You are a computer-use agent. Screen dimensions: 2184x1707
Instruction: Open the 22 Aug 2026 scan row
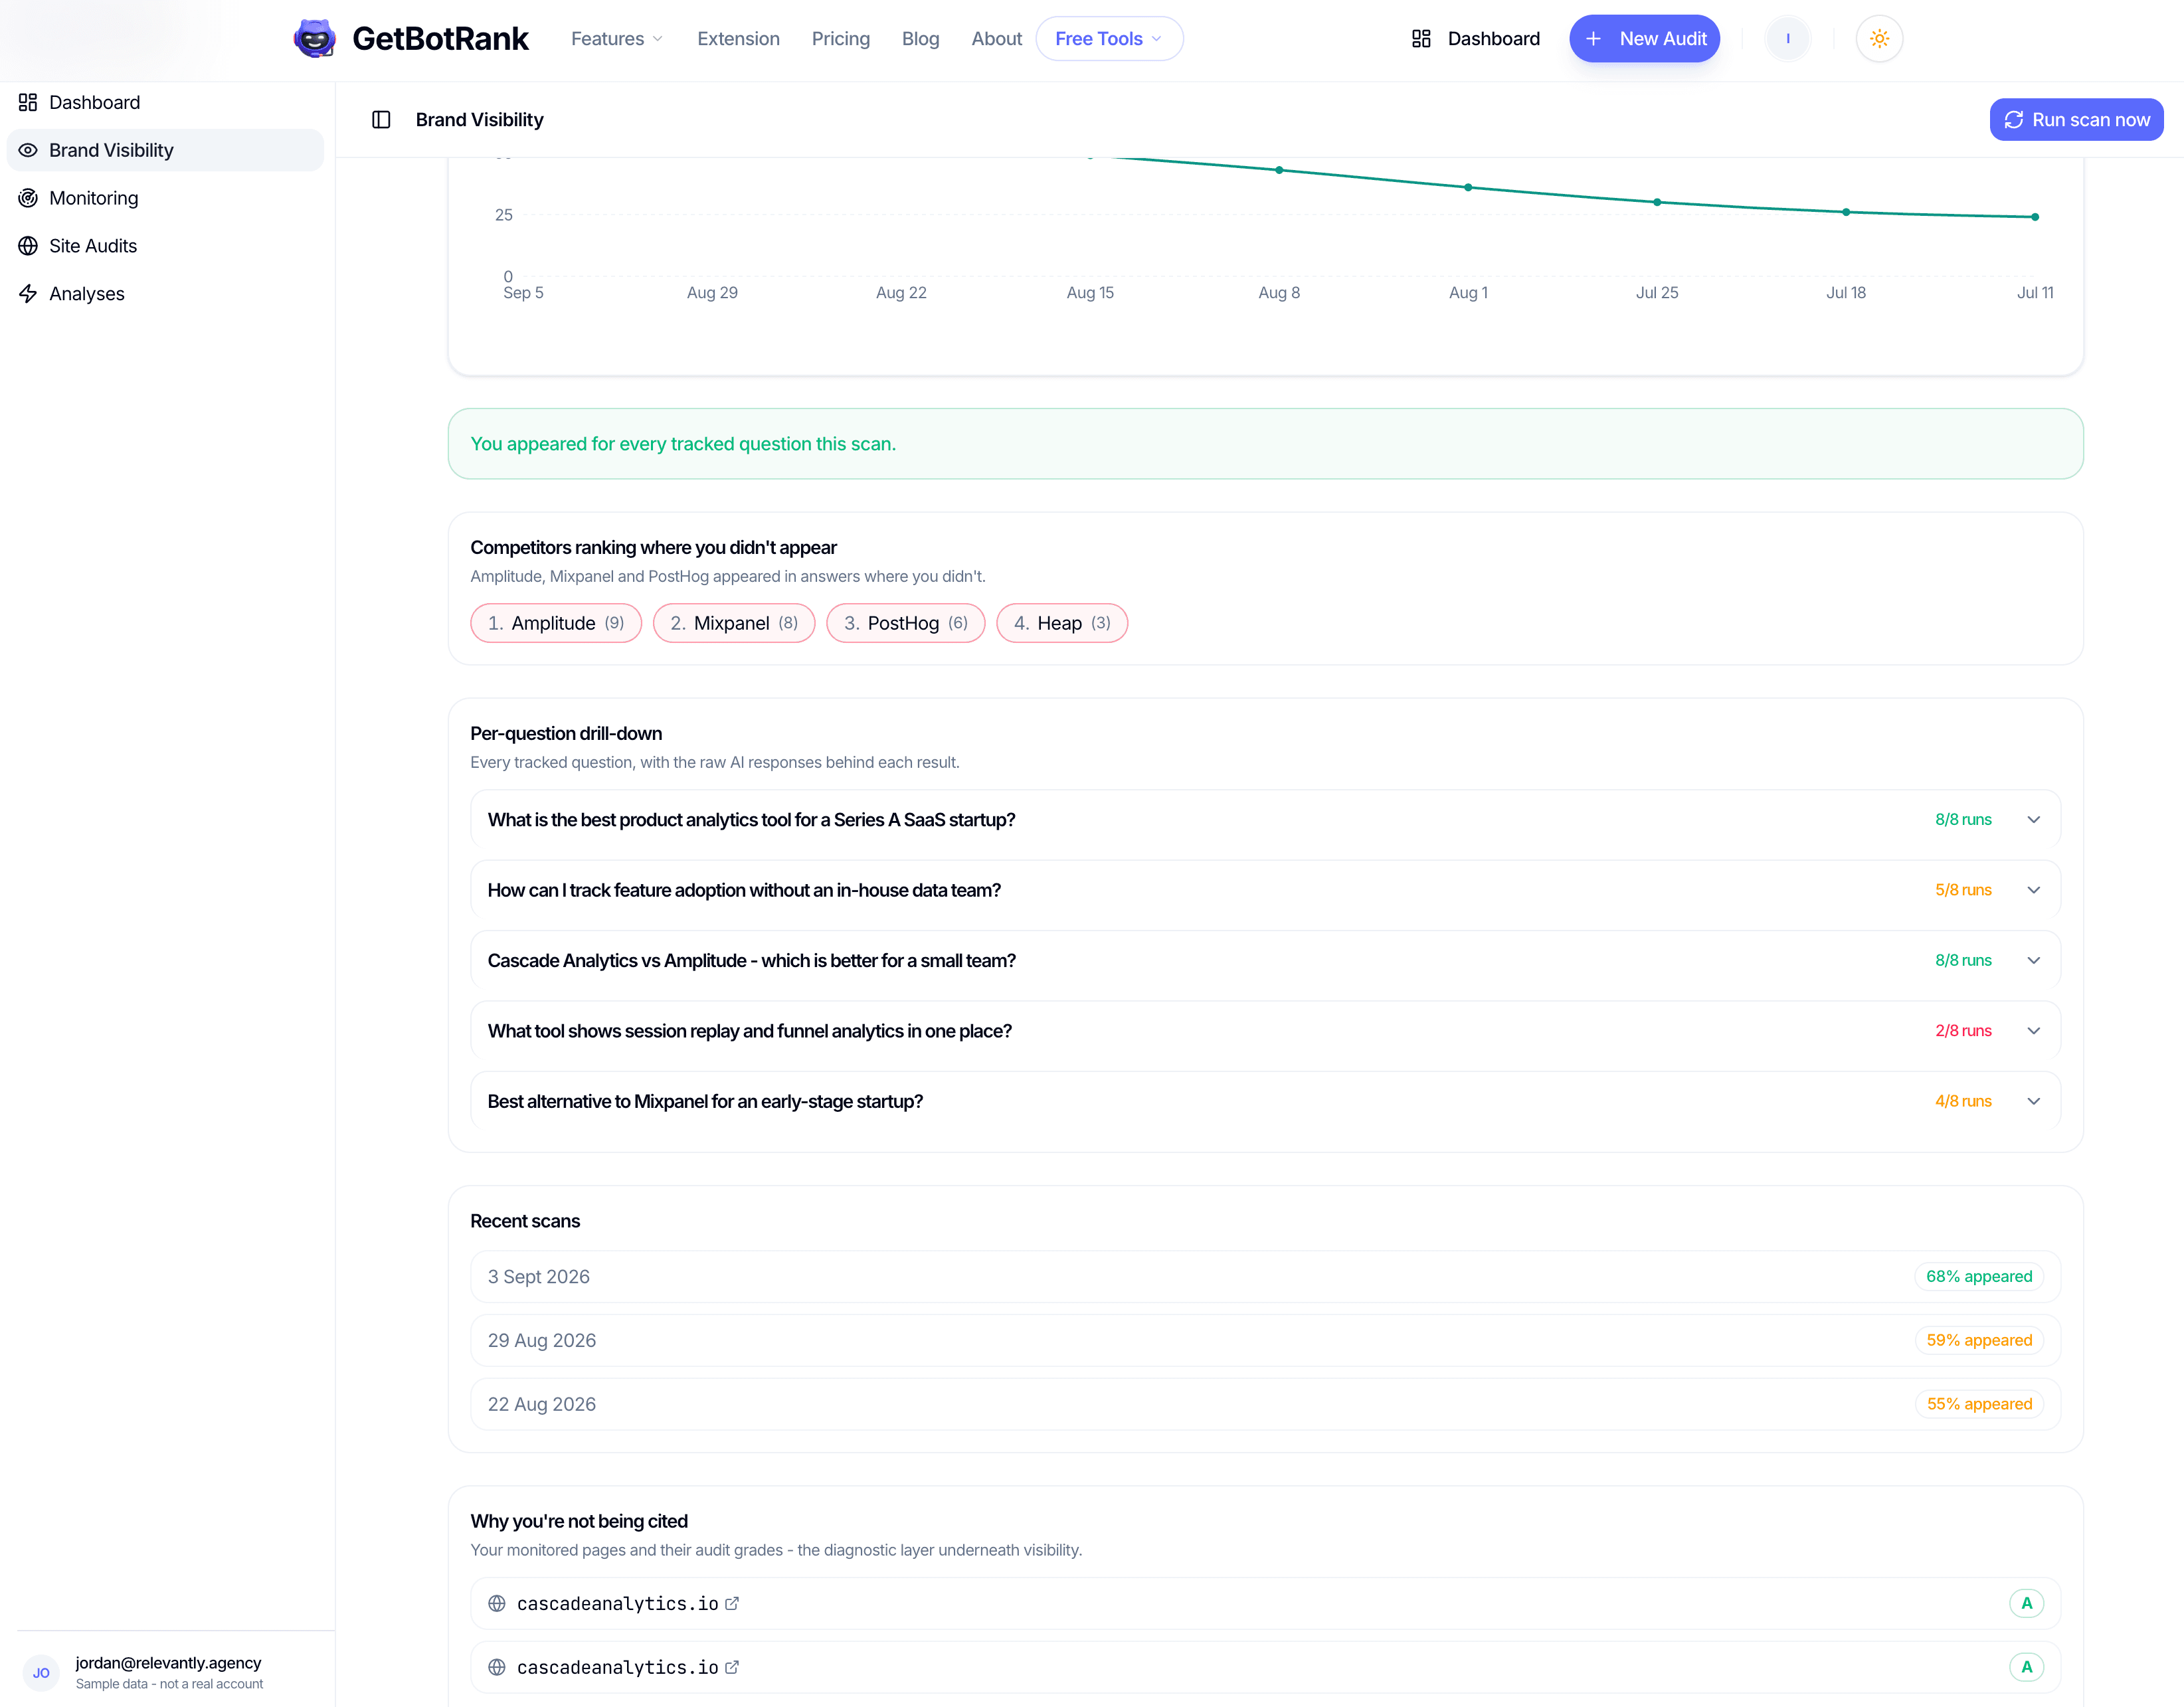[x=1265, y=1404]
